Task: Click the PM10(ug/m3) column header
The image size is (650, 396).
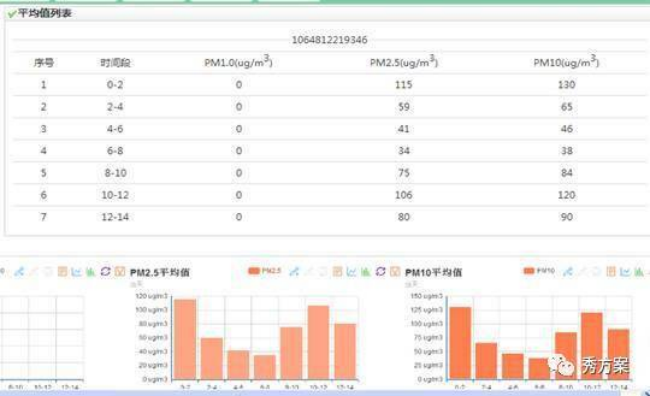Action: (x=566, y=61)
